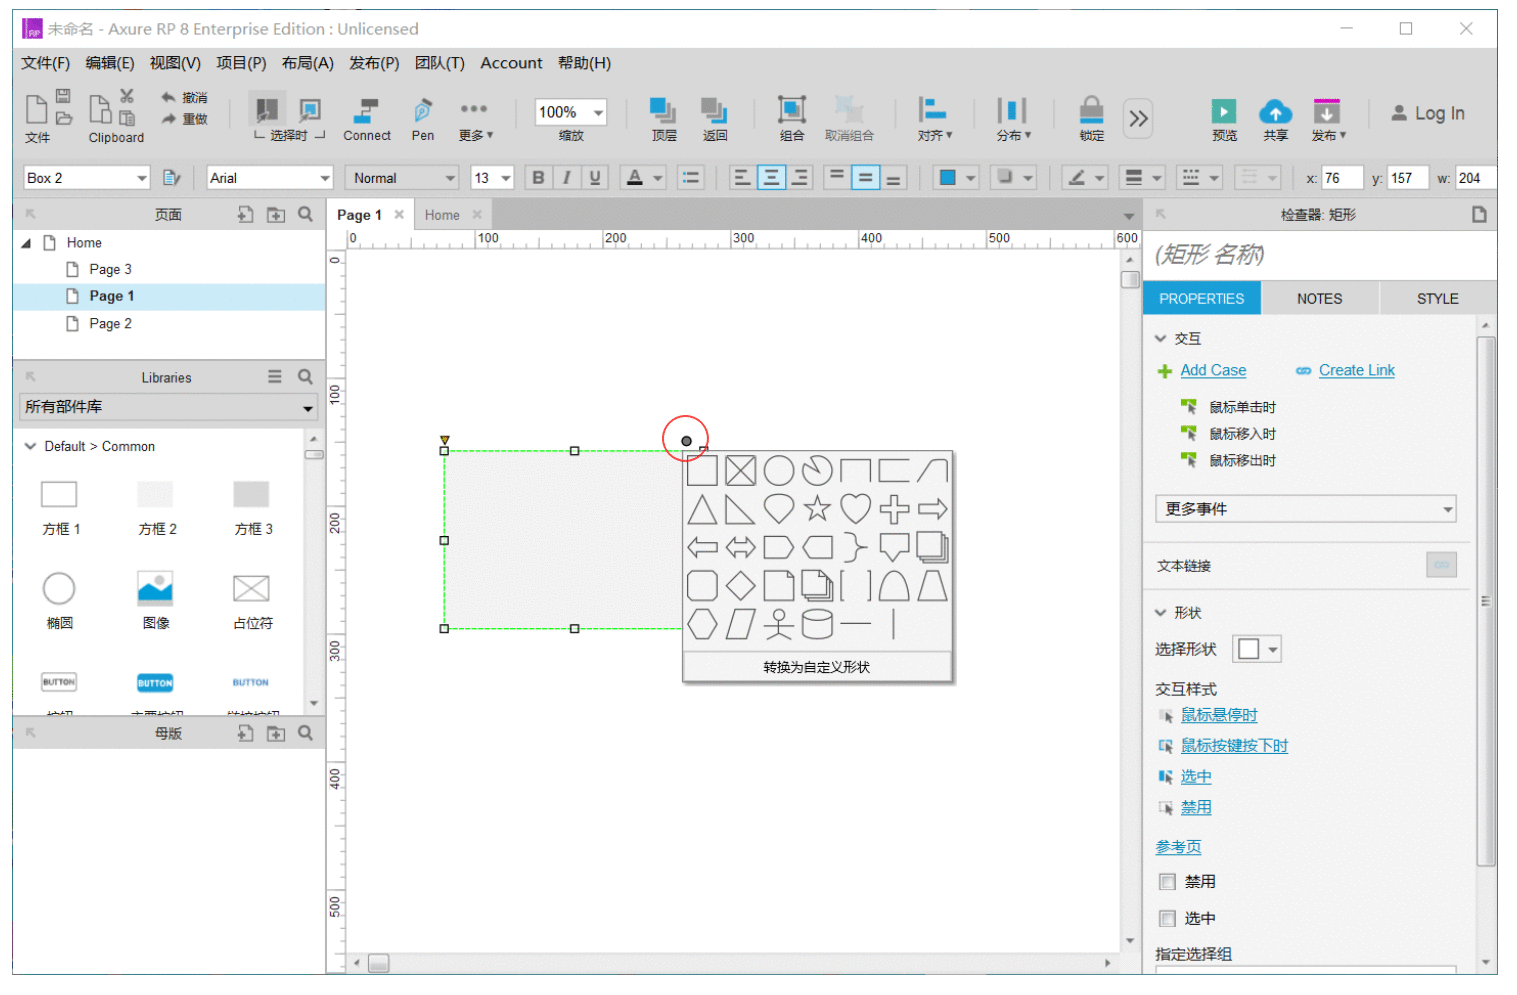The image size is (1517, 995).
Task: Open the 布局(A) menu
Action: [x=307, y=63]
